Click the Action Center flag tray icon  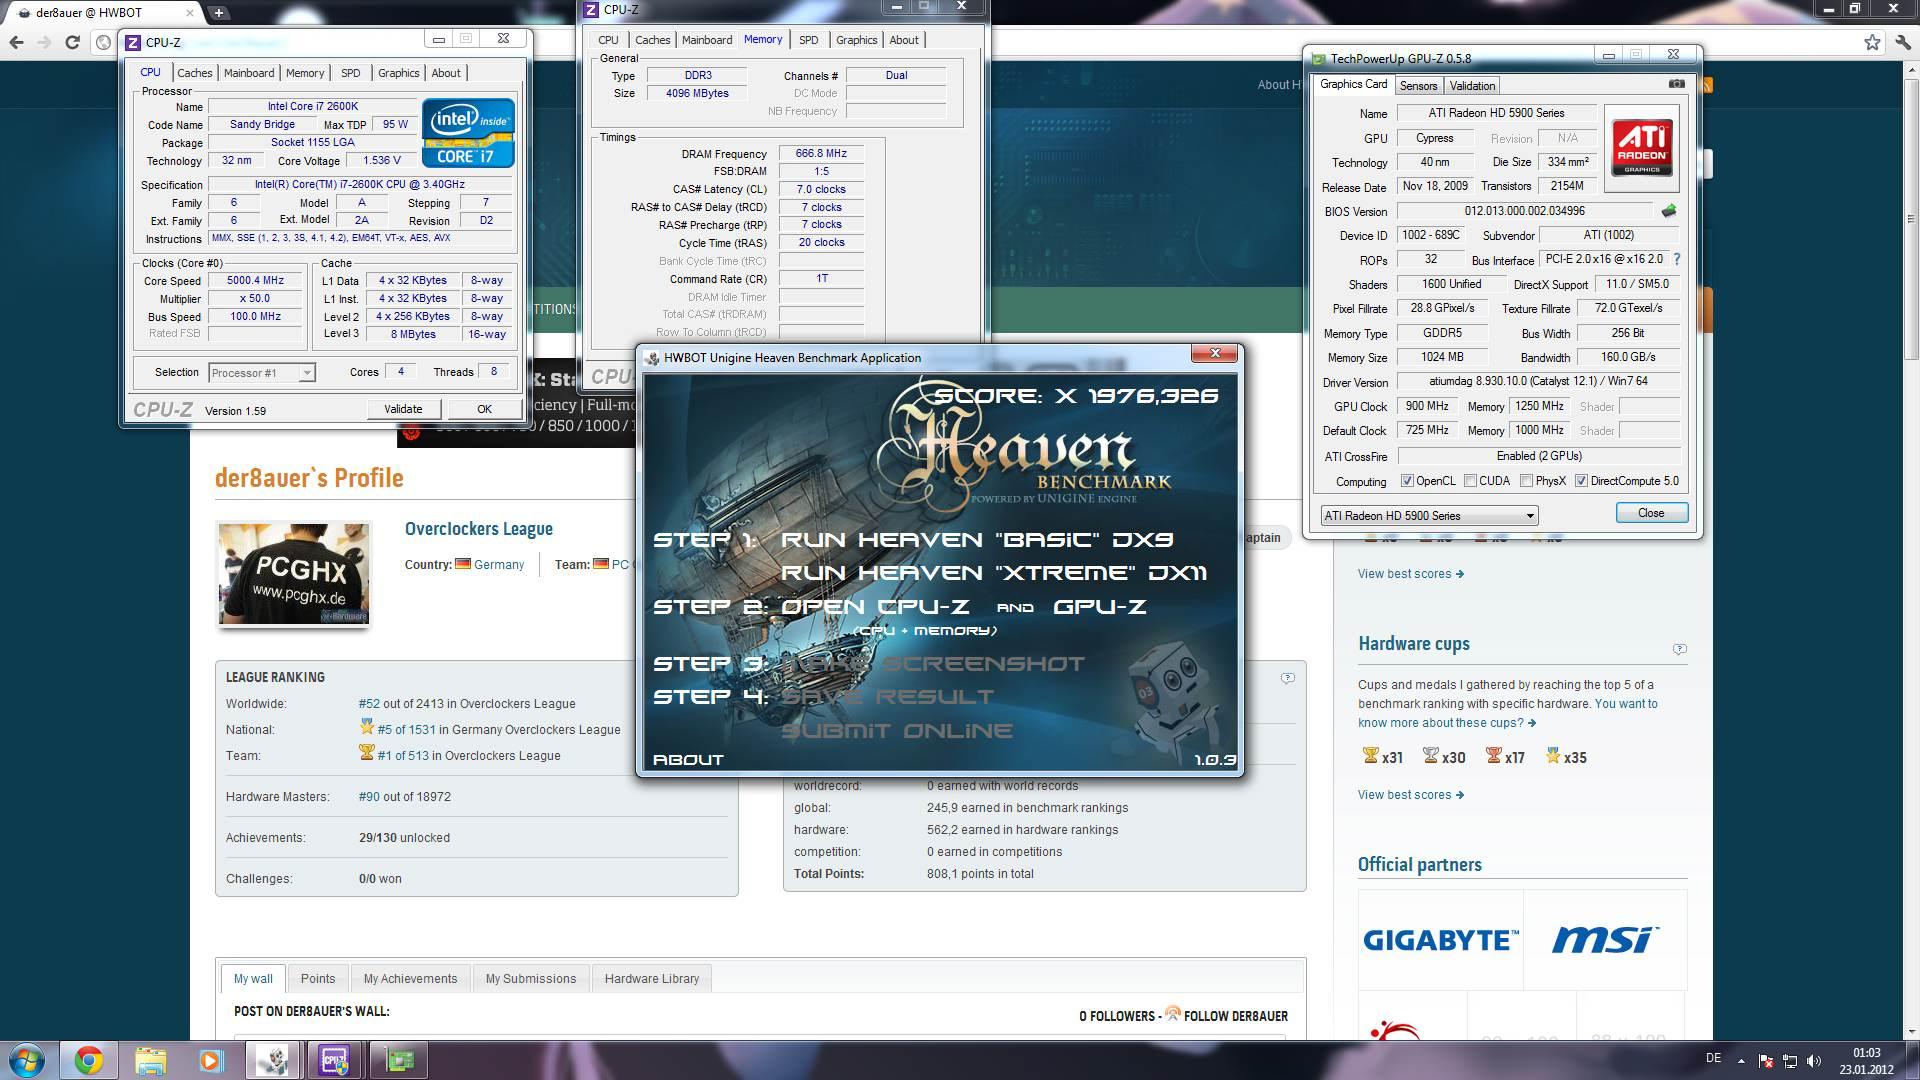click(1766, 1061)
